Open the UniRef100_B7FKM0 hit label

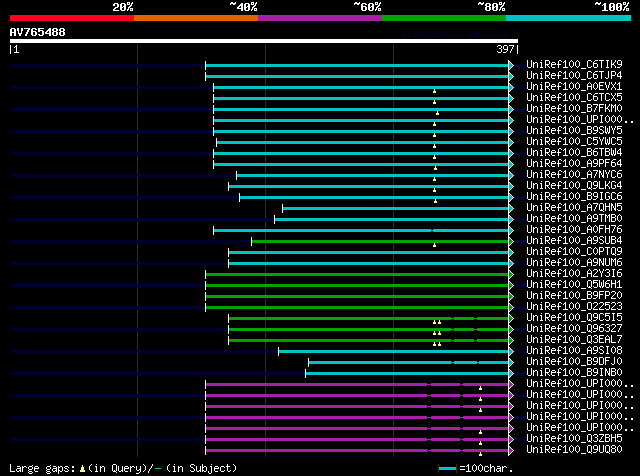pyautogui.click(x=574, y=108)
